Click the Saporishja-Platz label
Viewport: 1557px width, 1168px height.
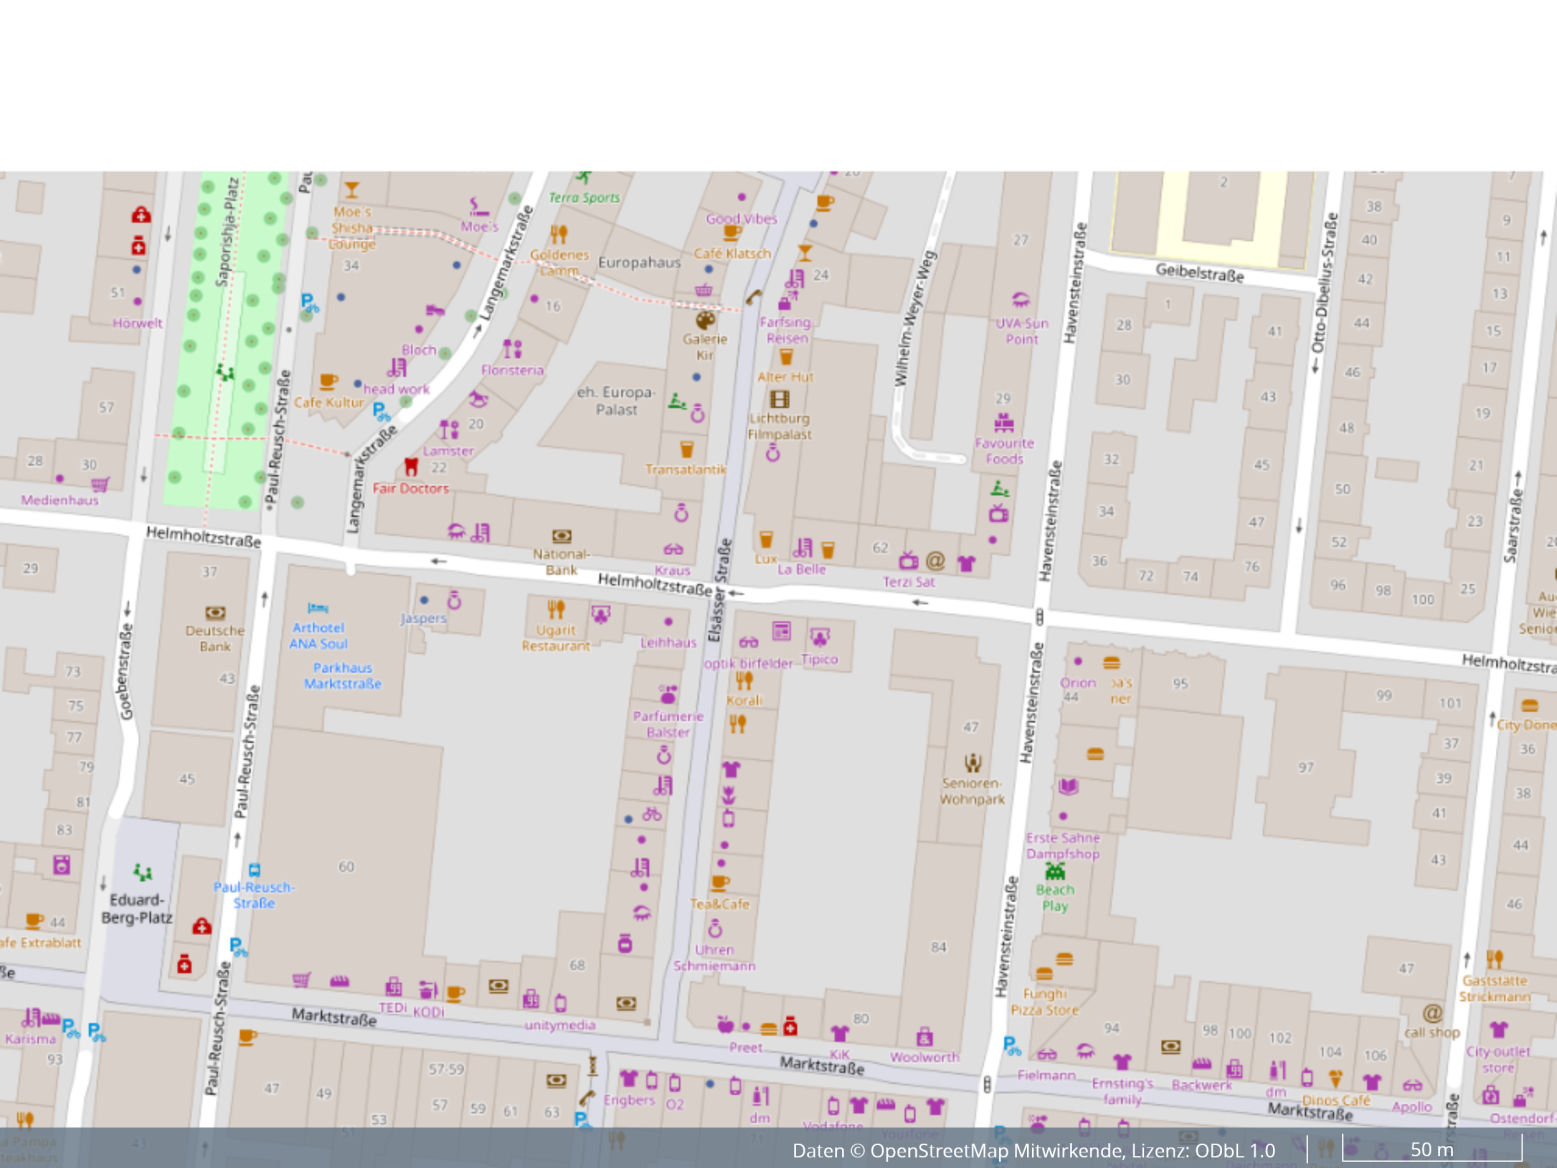click(x=226, y=232)
